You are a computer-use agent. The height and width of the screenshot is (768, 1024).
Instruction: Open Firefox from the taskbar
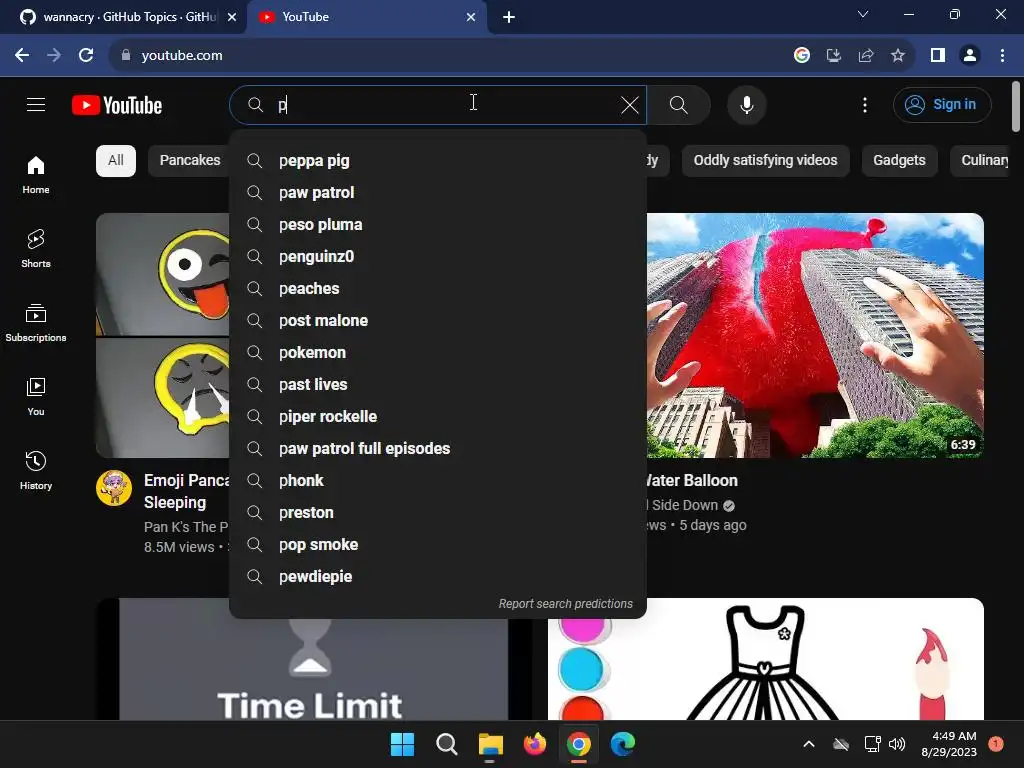pyautogui.click(x=535, y=744)
